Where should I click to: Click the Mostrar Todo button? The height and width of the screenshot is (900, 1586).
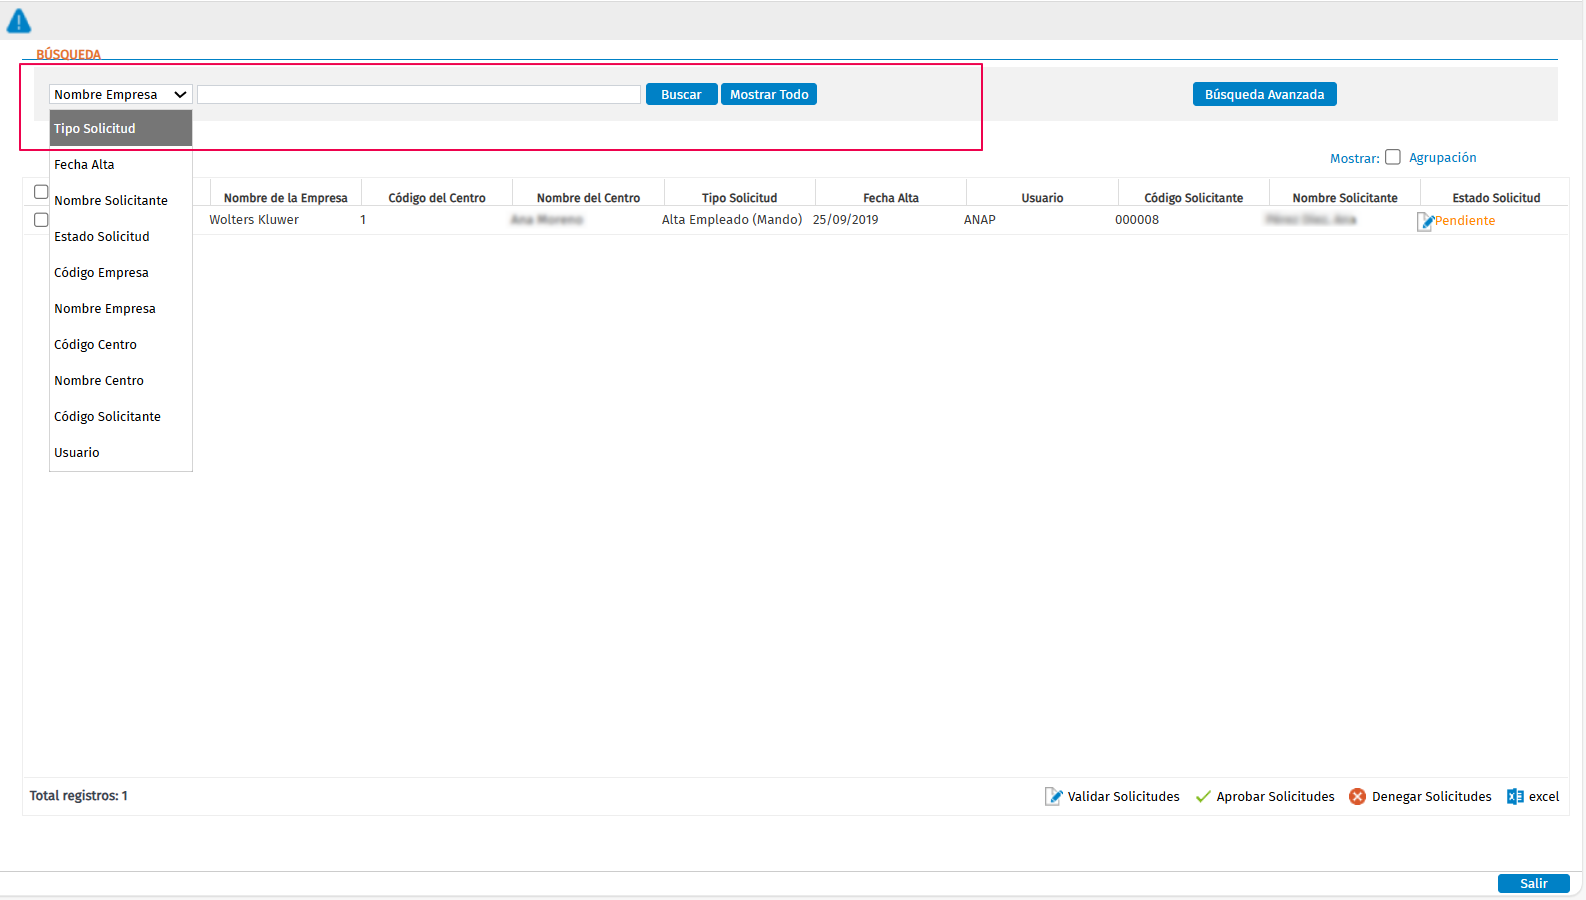click(769, 94)
